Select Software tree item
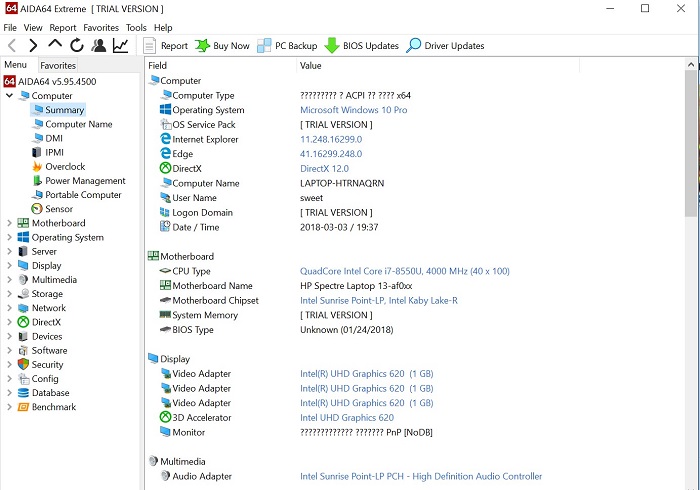The height and width of the screenshot is (490, 700). 42,350
